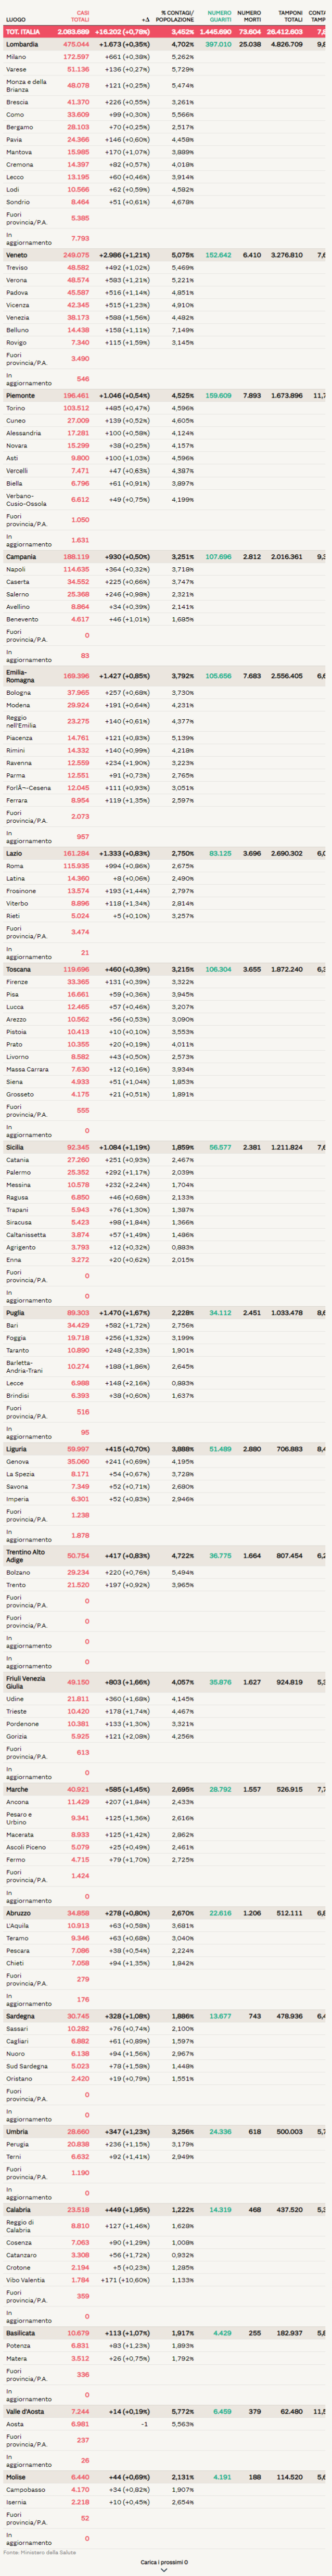Click the Potenza province name
The height and width of the screenshot is (2576, 332).
coord(18,2345)
